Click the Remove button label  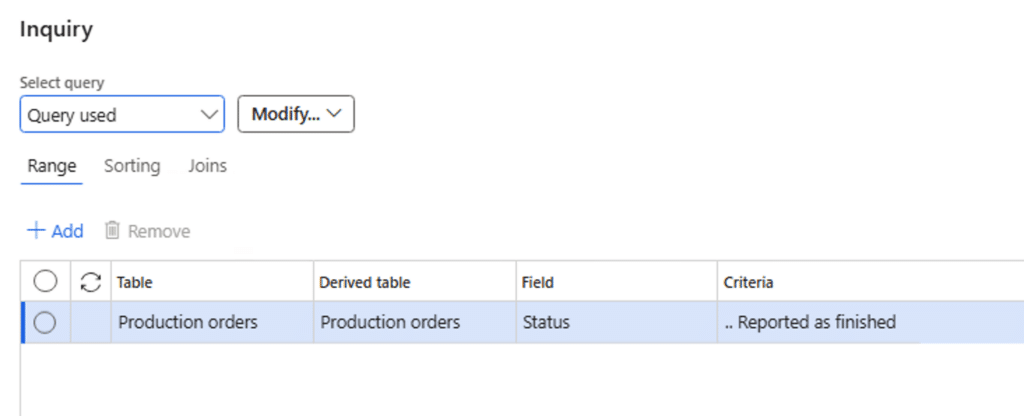[x=159, y=231]
